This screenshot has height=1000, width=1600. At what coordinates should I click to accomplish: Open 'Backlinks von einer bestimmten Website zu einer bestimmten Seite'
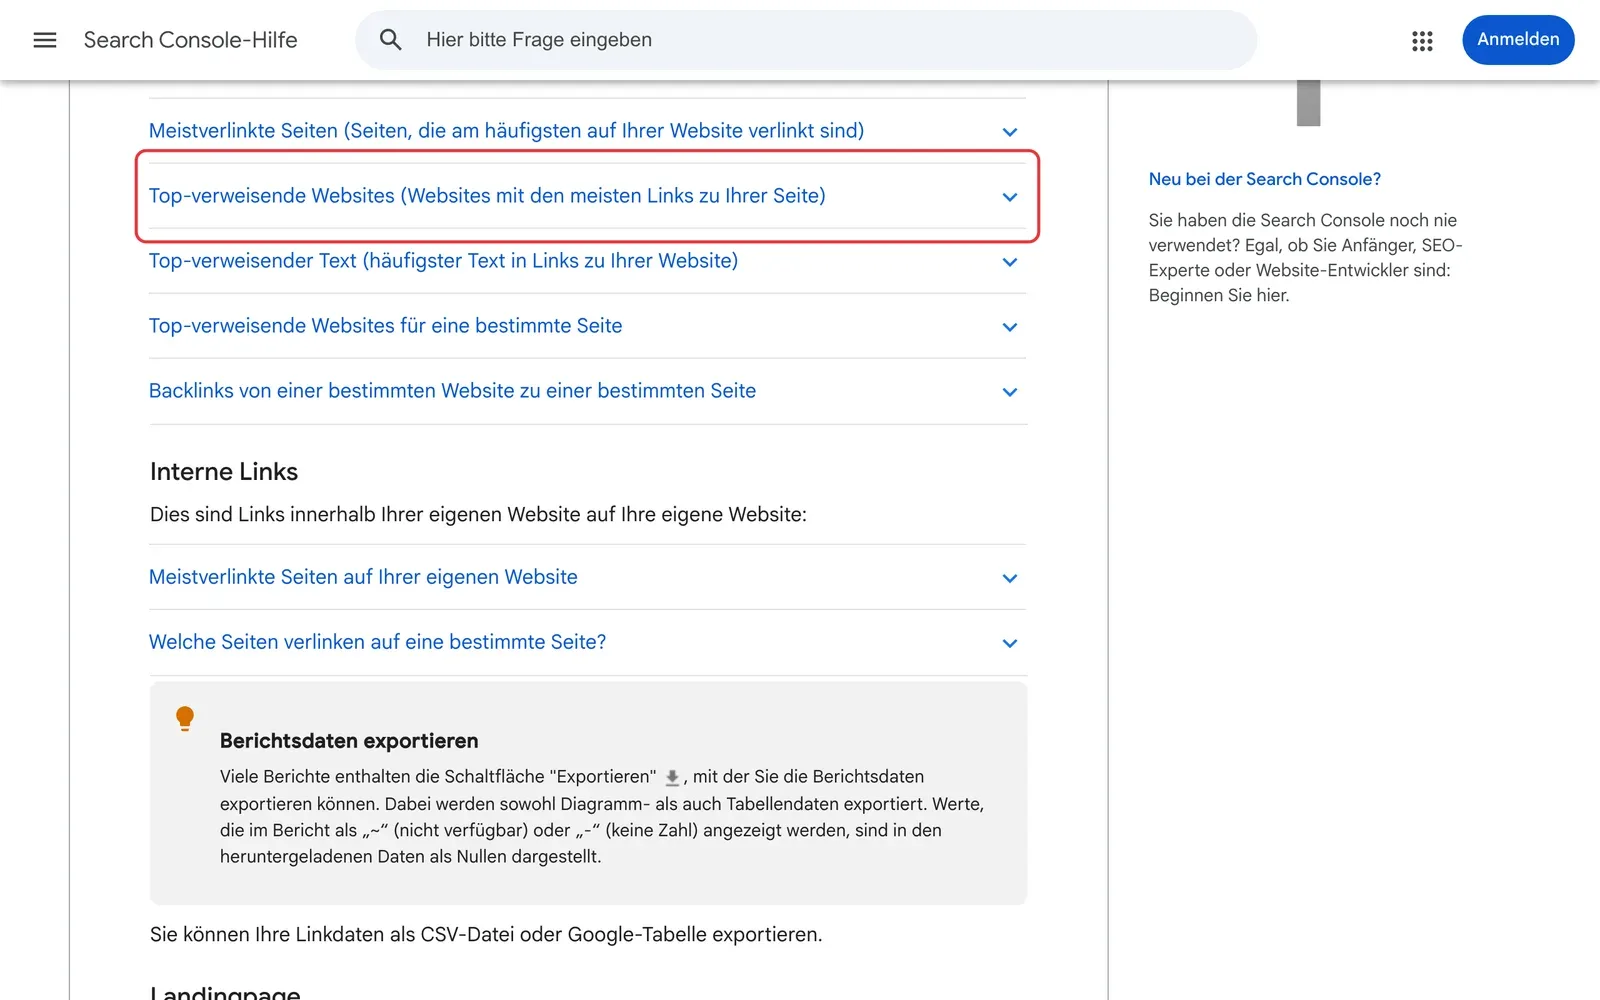pos(452,391)
